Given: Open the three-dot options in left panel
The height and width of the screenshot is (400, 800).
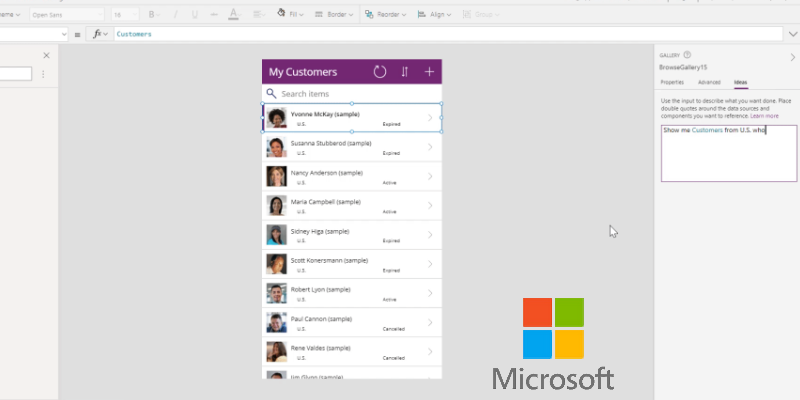Looking at the screenshot, I should click(x=42, y=75).
